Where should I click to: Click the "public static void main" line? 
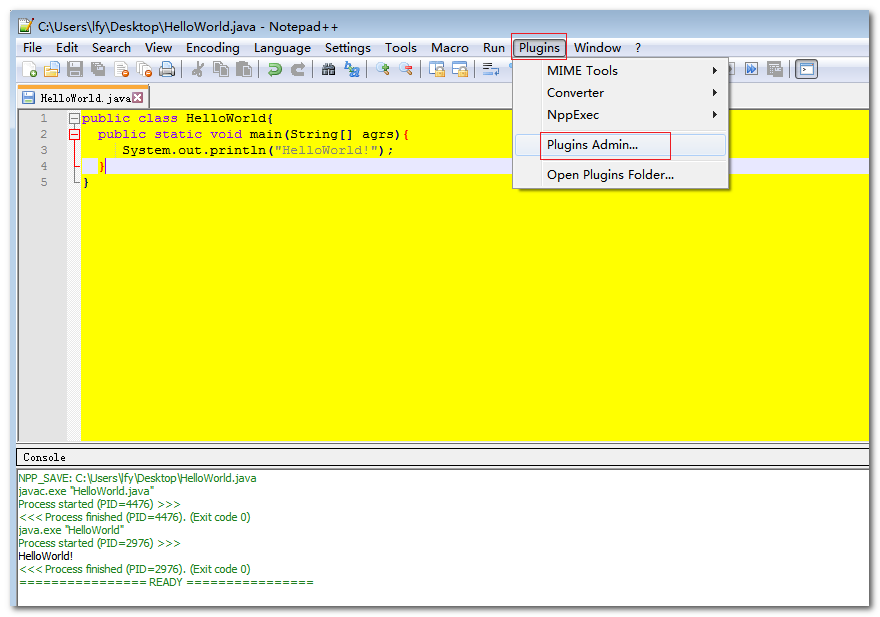click(x=253, y=134)
